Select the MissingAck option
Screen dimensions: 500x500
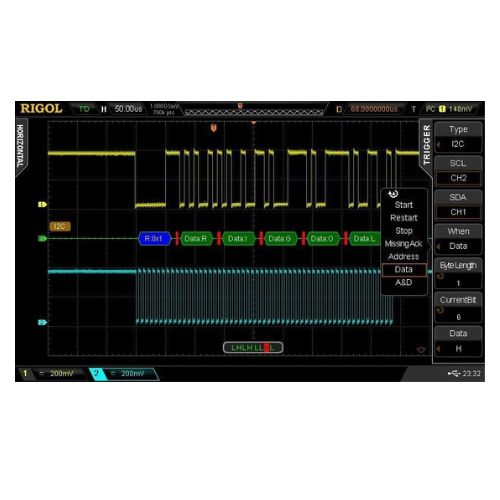(404, 244)
